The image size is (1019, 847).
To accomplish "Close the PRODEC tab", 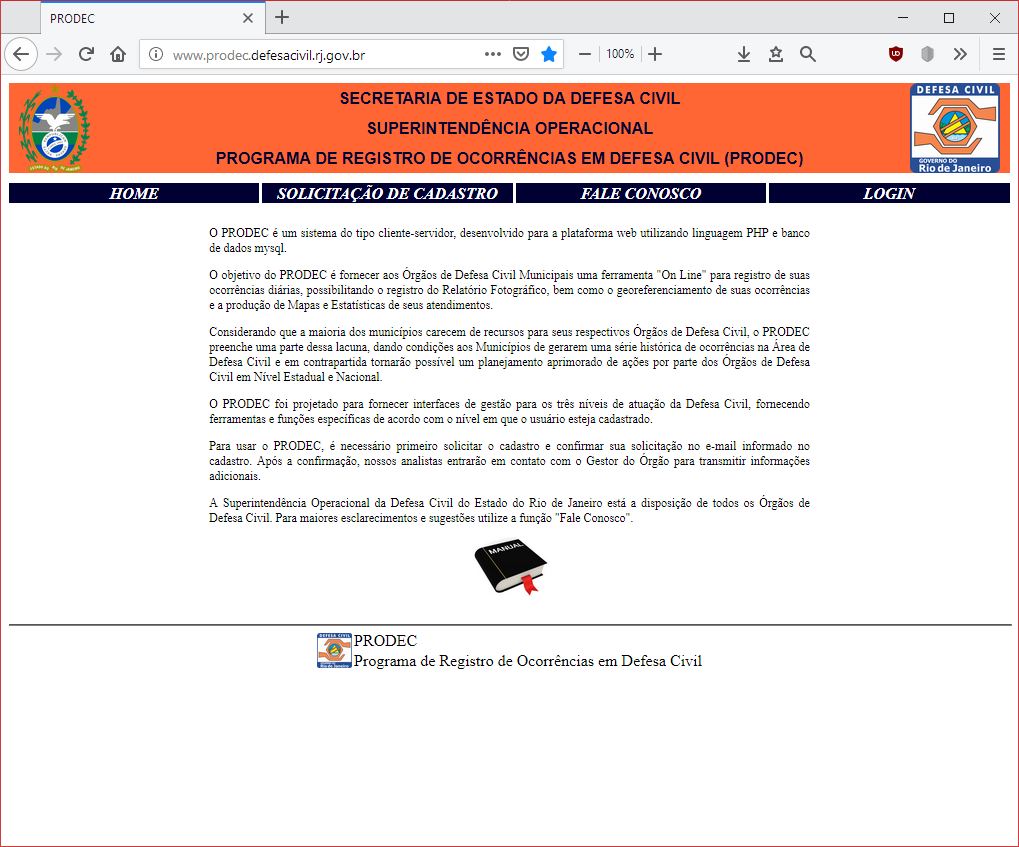I will point(248,18).
